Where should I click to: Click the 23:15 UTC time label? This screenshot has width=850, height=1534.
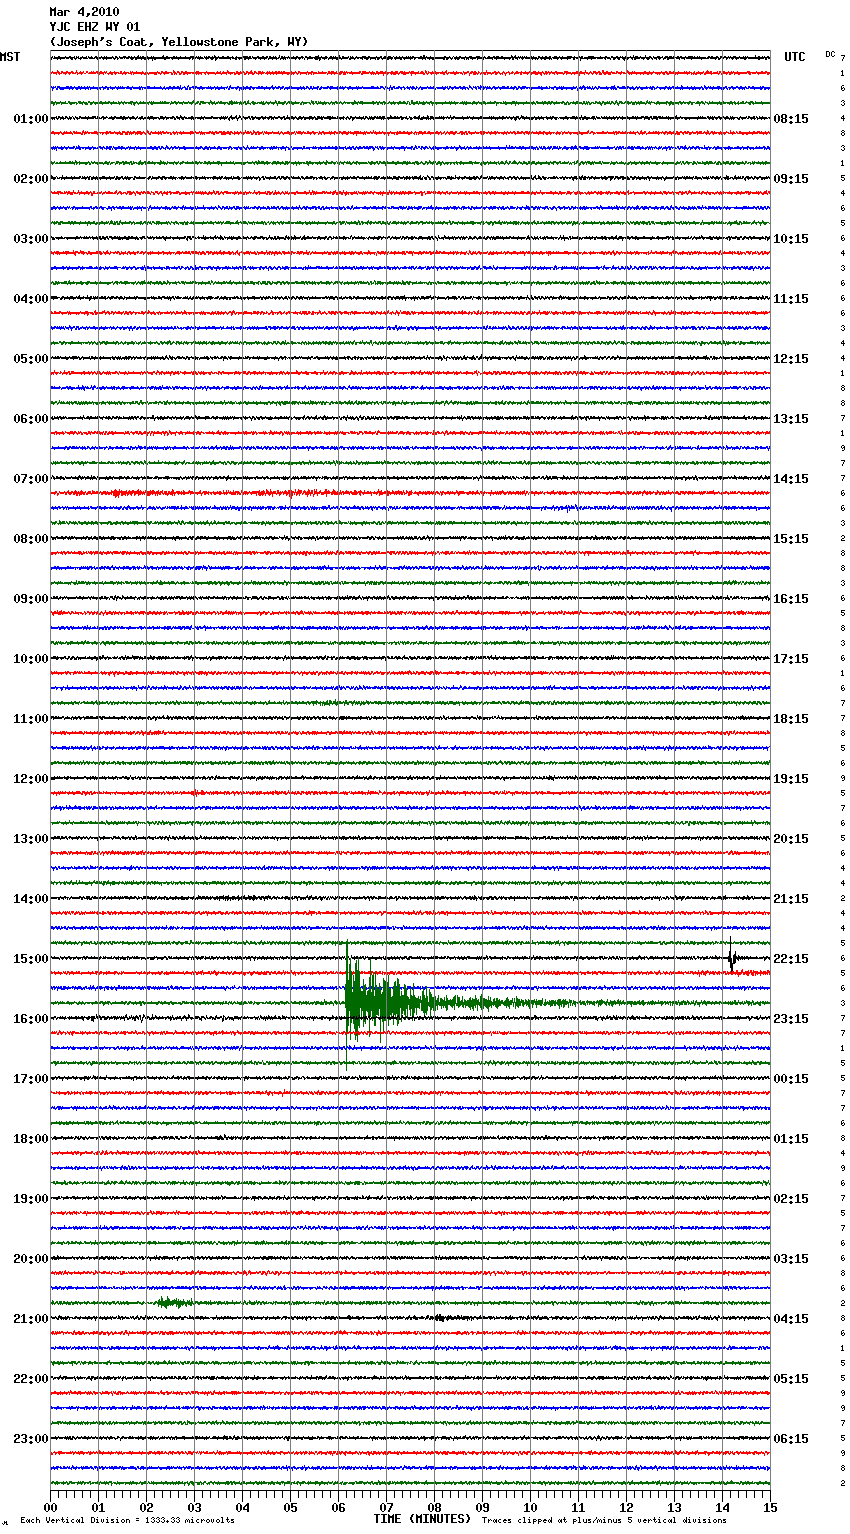[x=791, y=1019]
